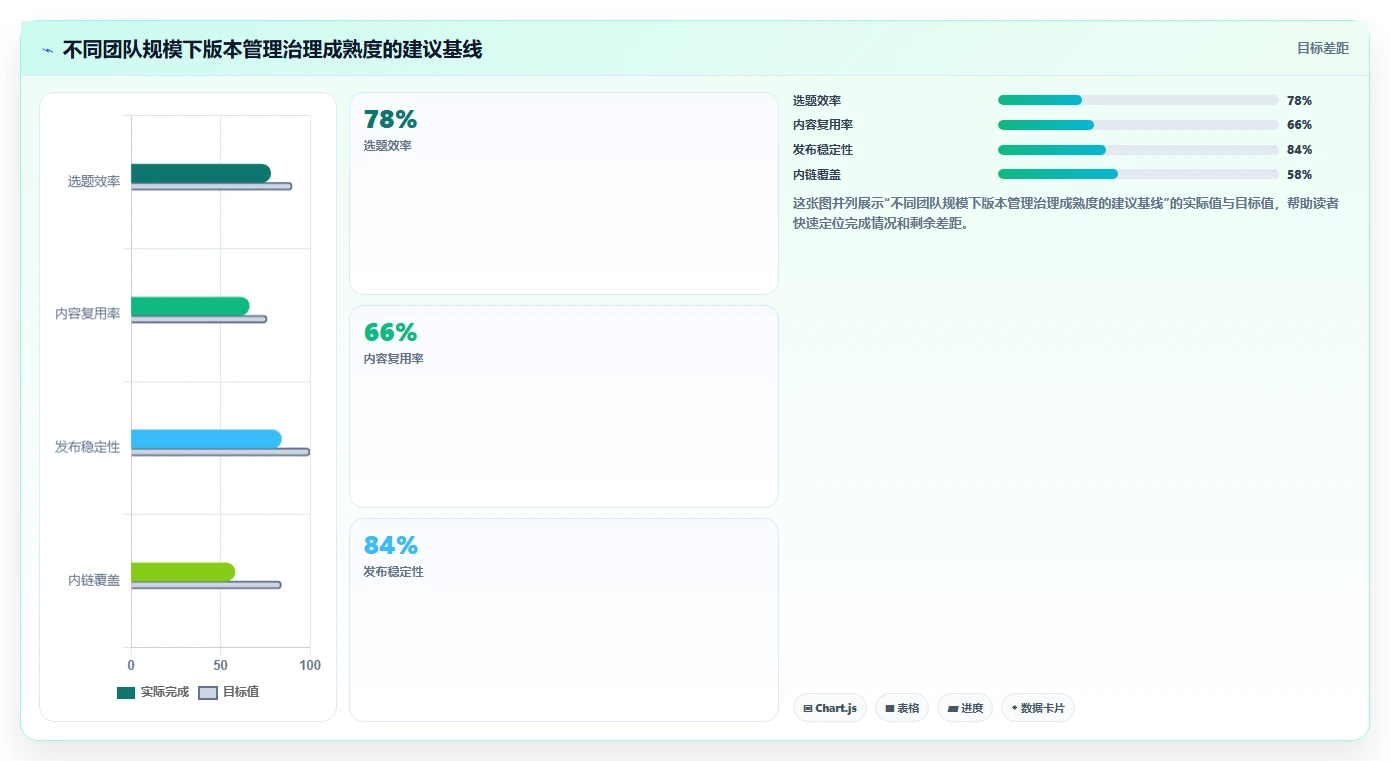1390x761 pixels.
Task: Click the lightning icon beside the header title
Action: pyautogui.click(x=48, y=50)
